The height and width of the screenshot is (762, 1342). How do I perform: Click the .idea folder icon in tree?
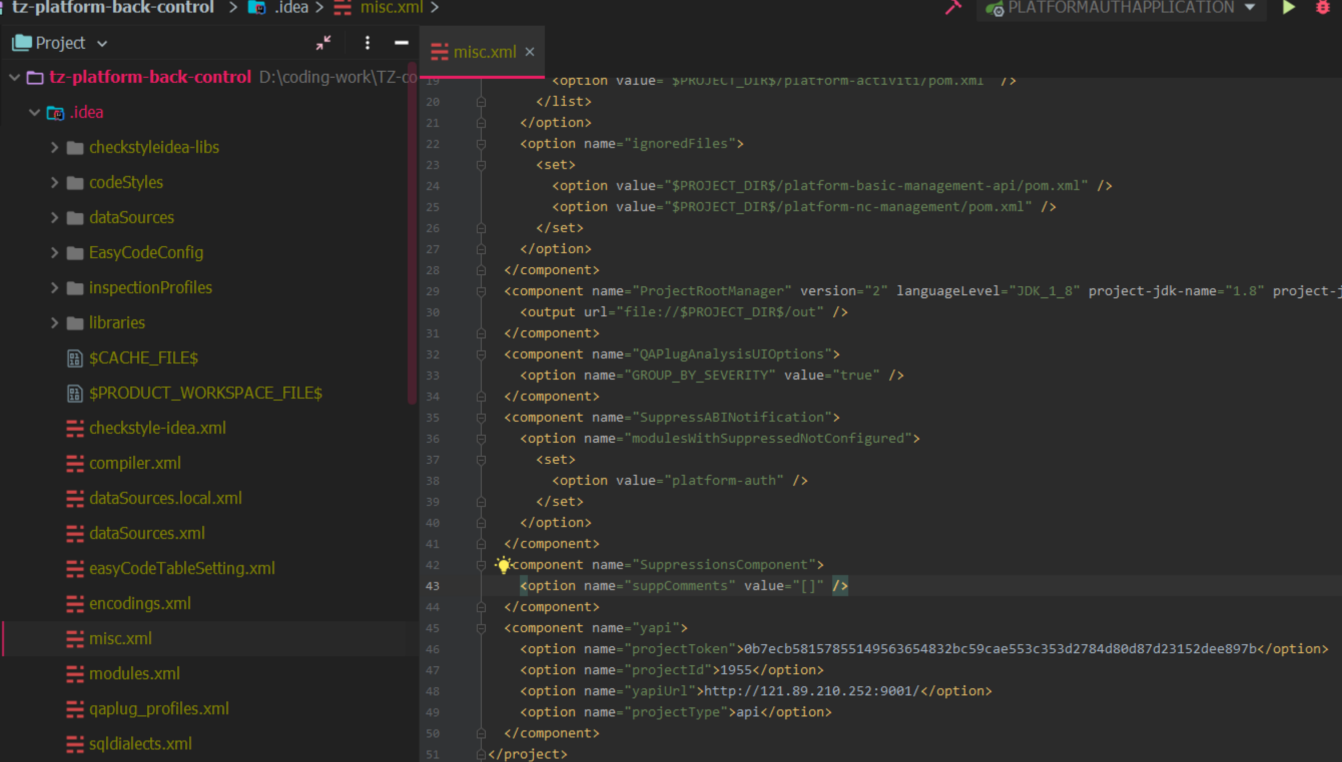pos(55,112)
